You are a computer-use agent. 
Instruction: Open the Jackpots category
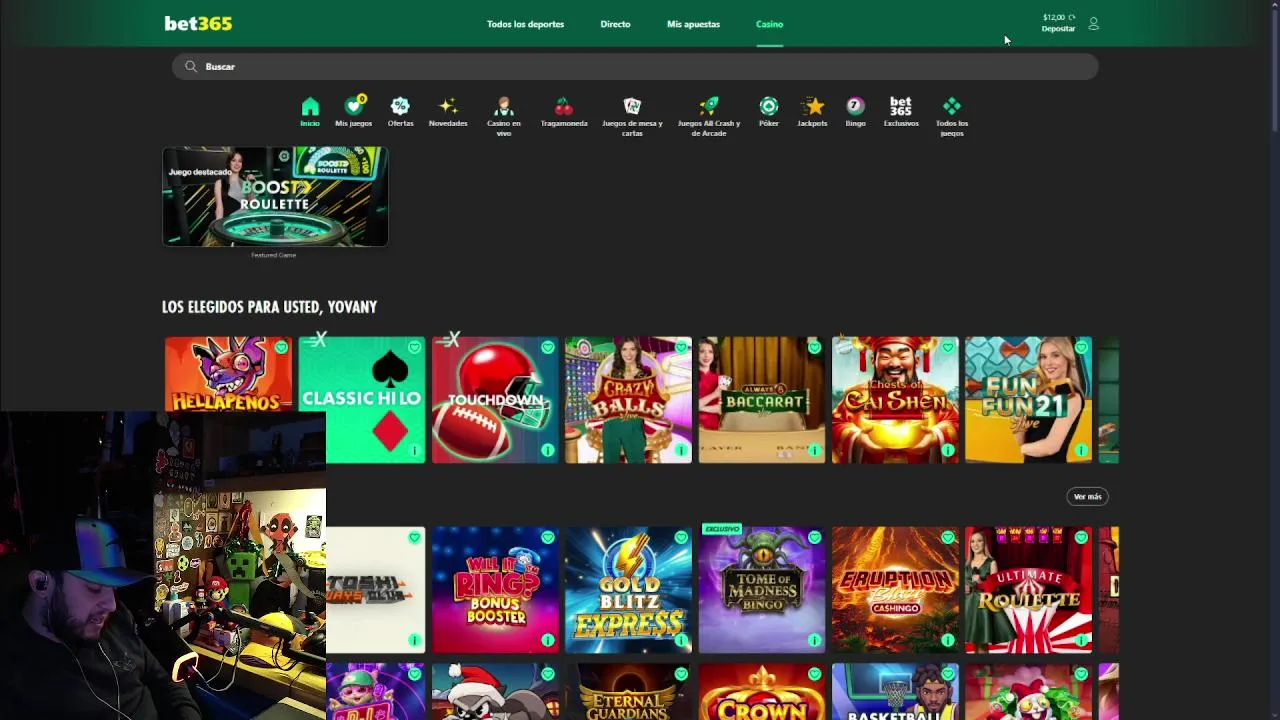[812, 112]
